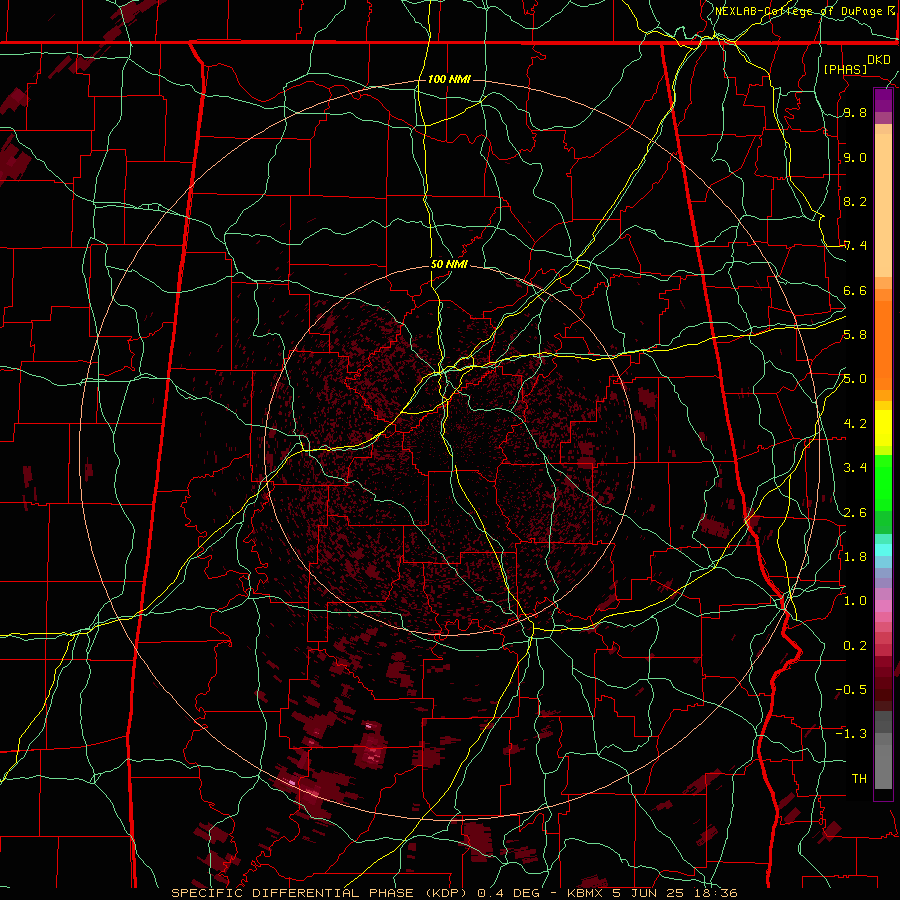Screen dimensions: 900x900
Task: Click the -0.5 value on color scale
Action: click(x=851, y=690)
